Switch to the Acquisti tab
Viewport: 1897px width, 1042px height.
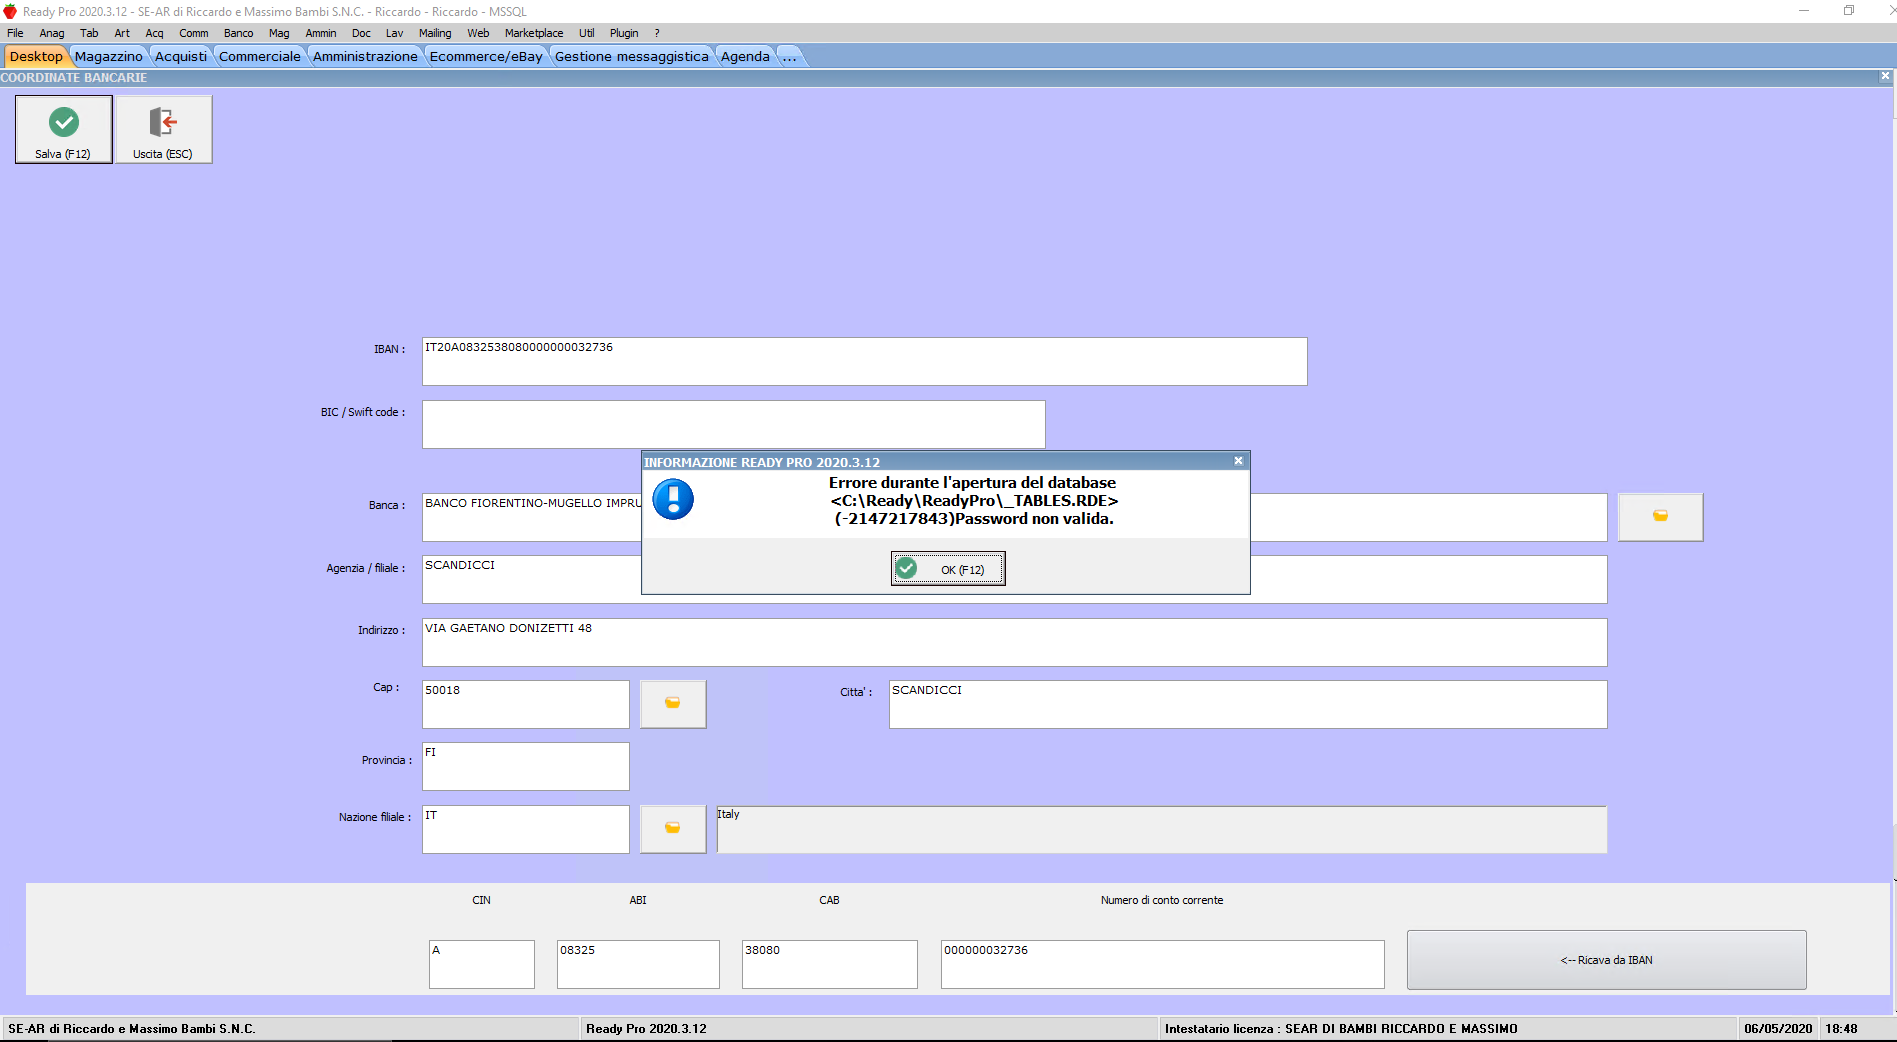181,56
